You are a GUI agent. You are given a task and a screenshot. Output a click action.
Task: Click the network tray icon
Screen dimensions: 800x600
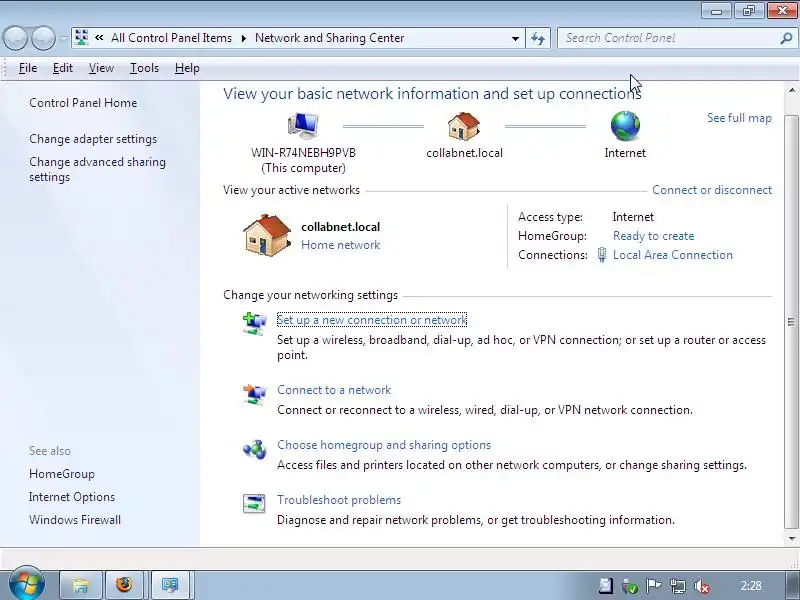[x=678, y=586]
